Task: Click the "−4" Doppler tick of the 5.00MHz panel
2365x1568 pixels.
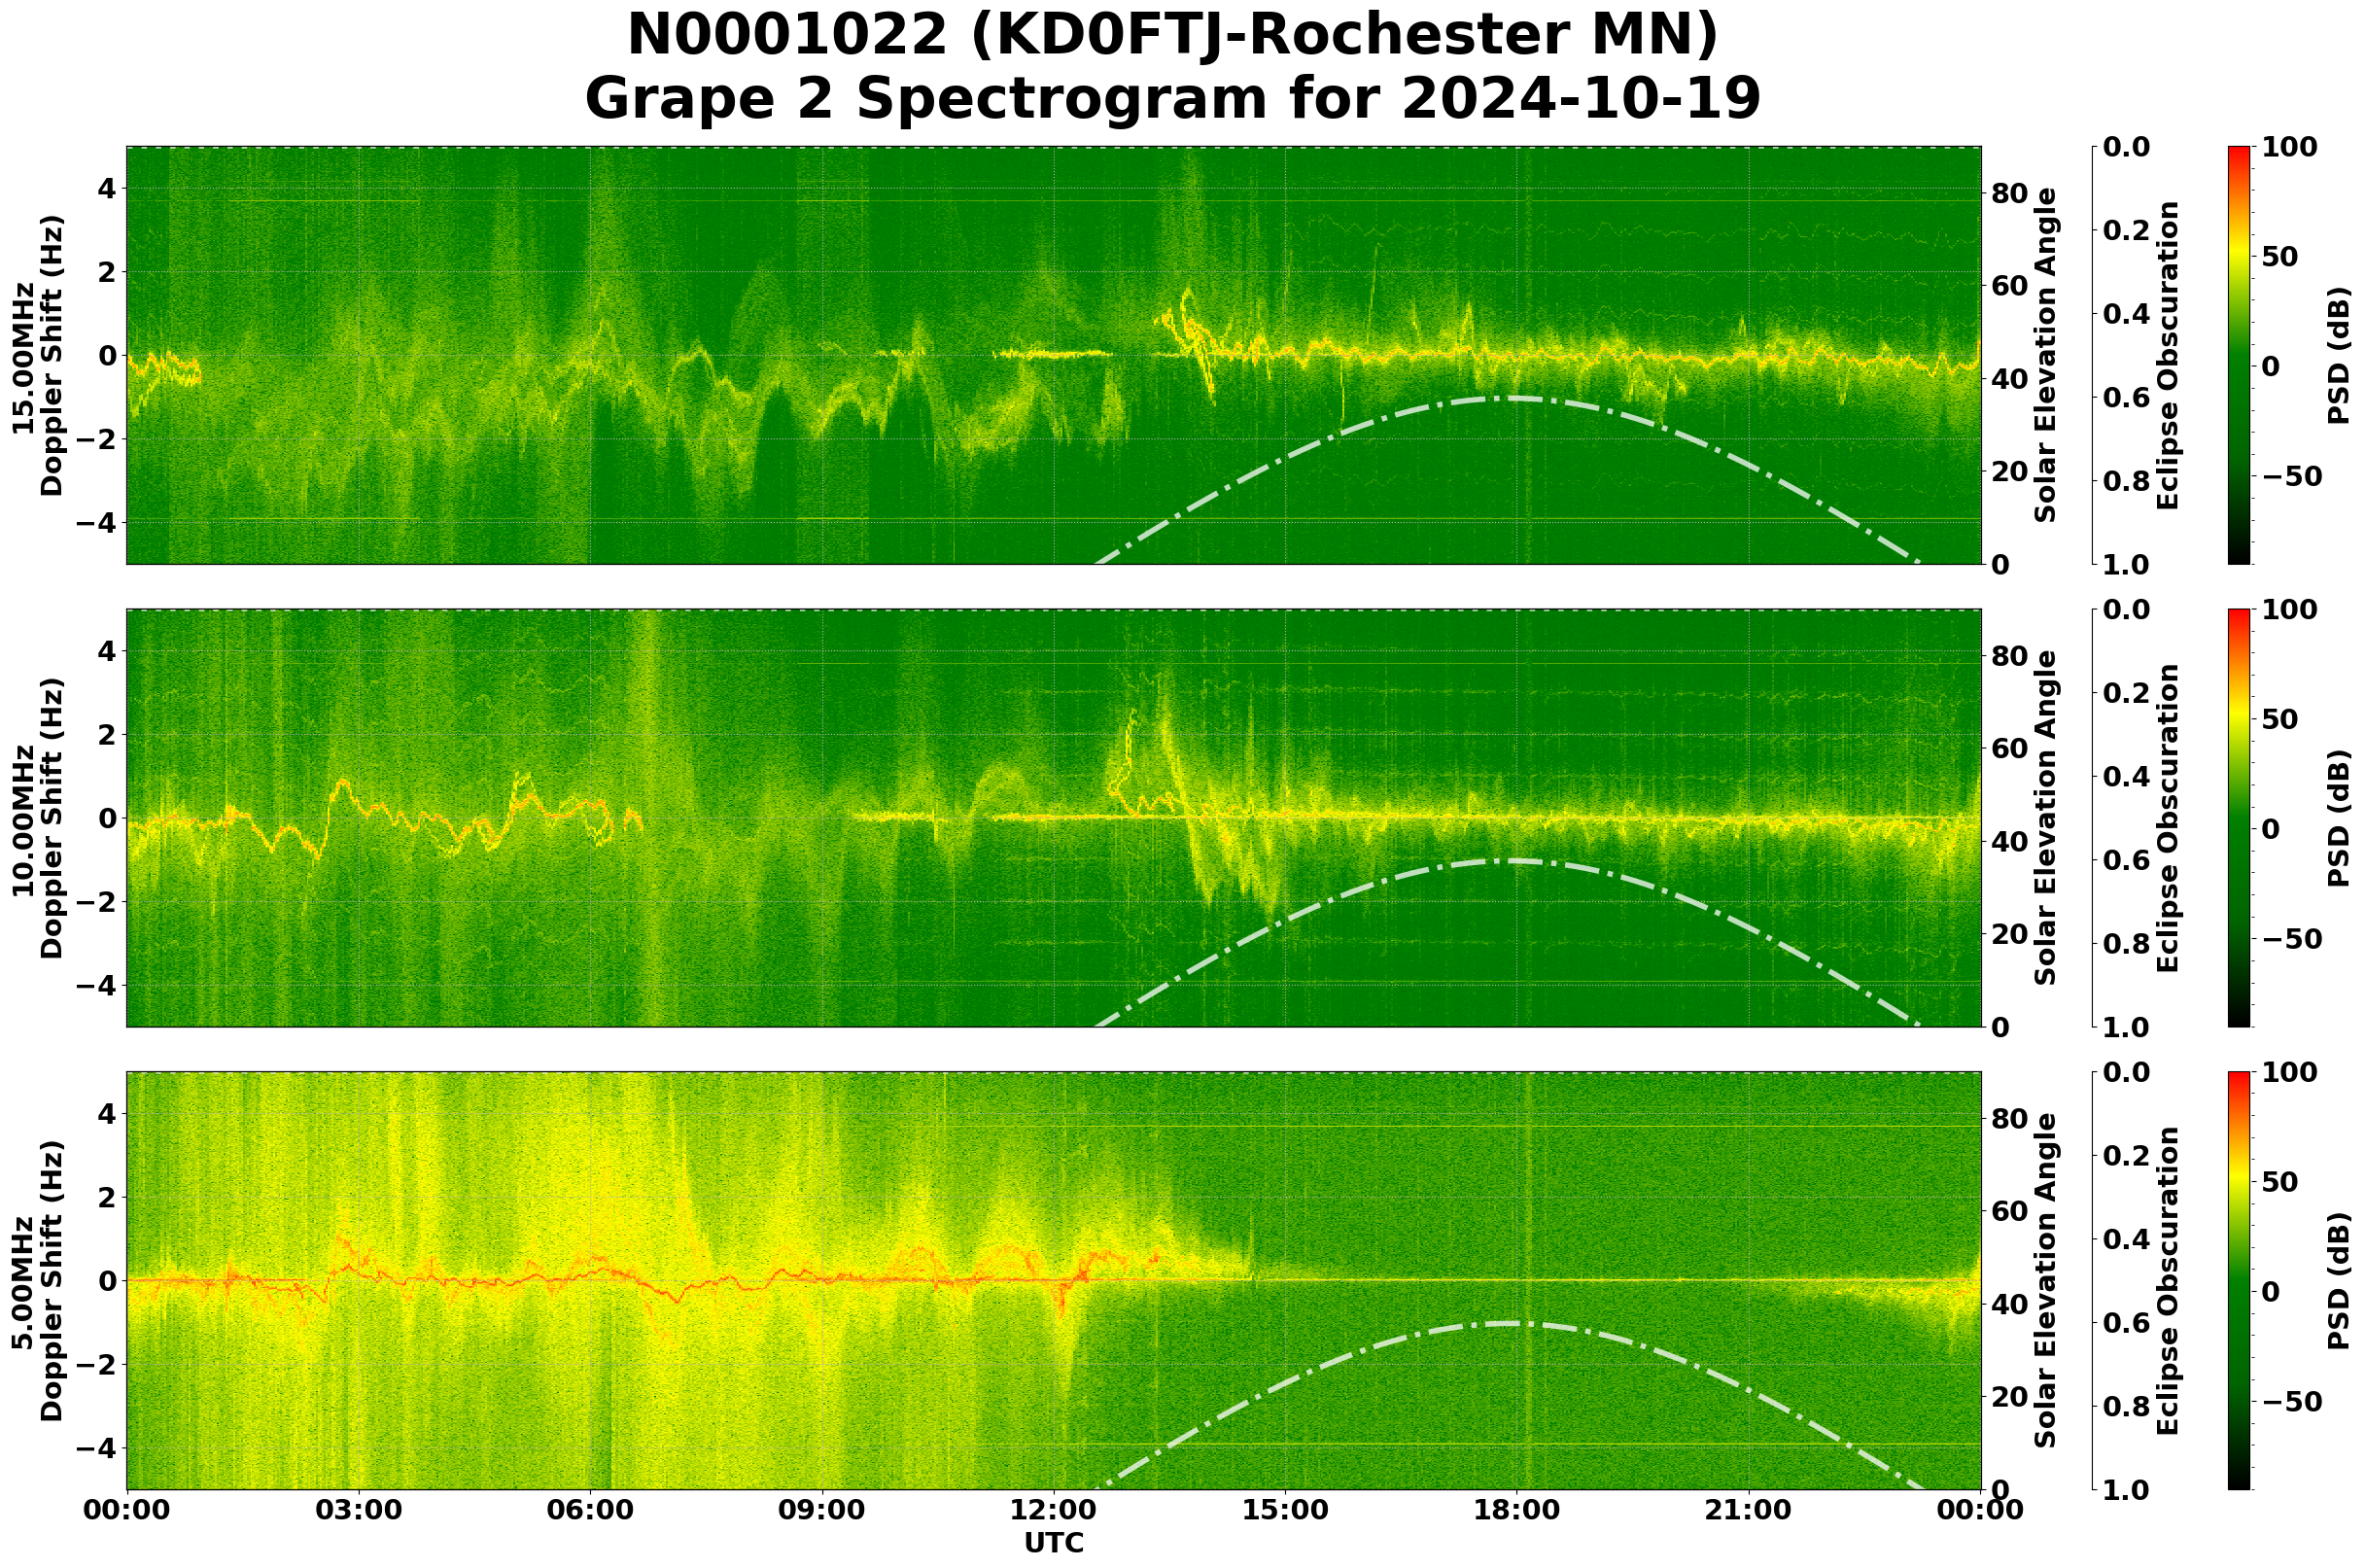Action: (x=95, y=1448)
